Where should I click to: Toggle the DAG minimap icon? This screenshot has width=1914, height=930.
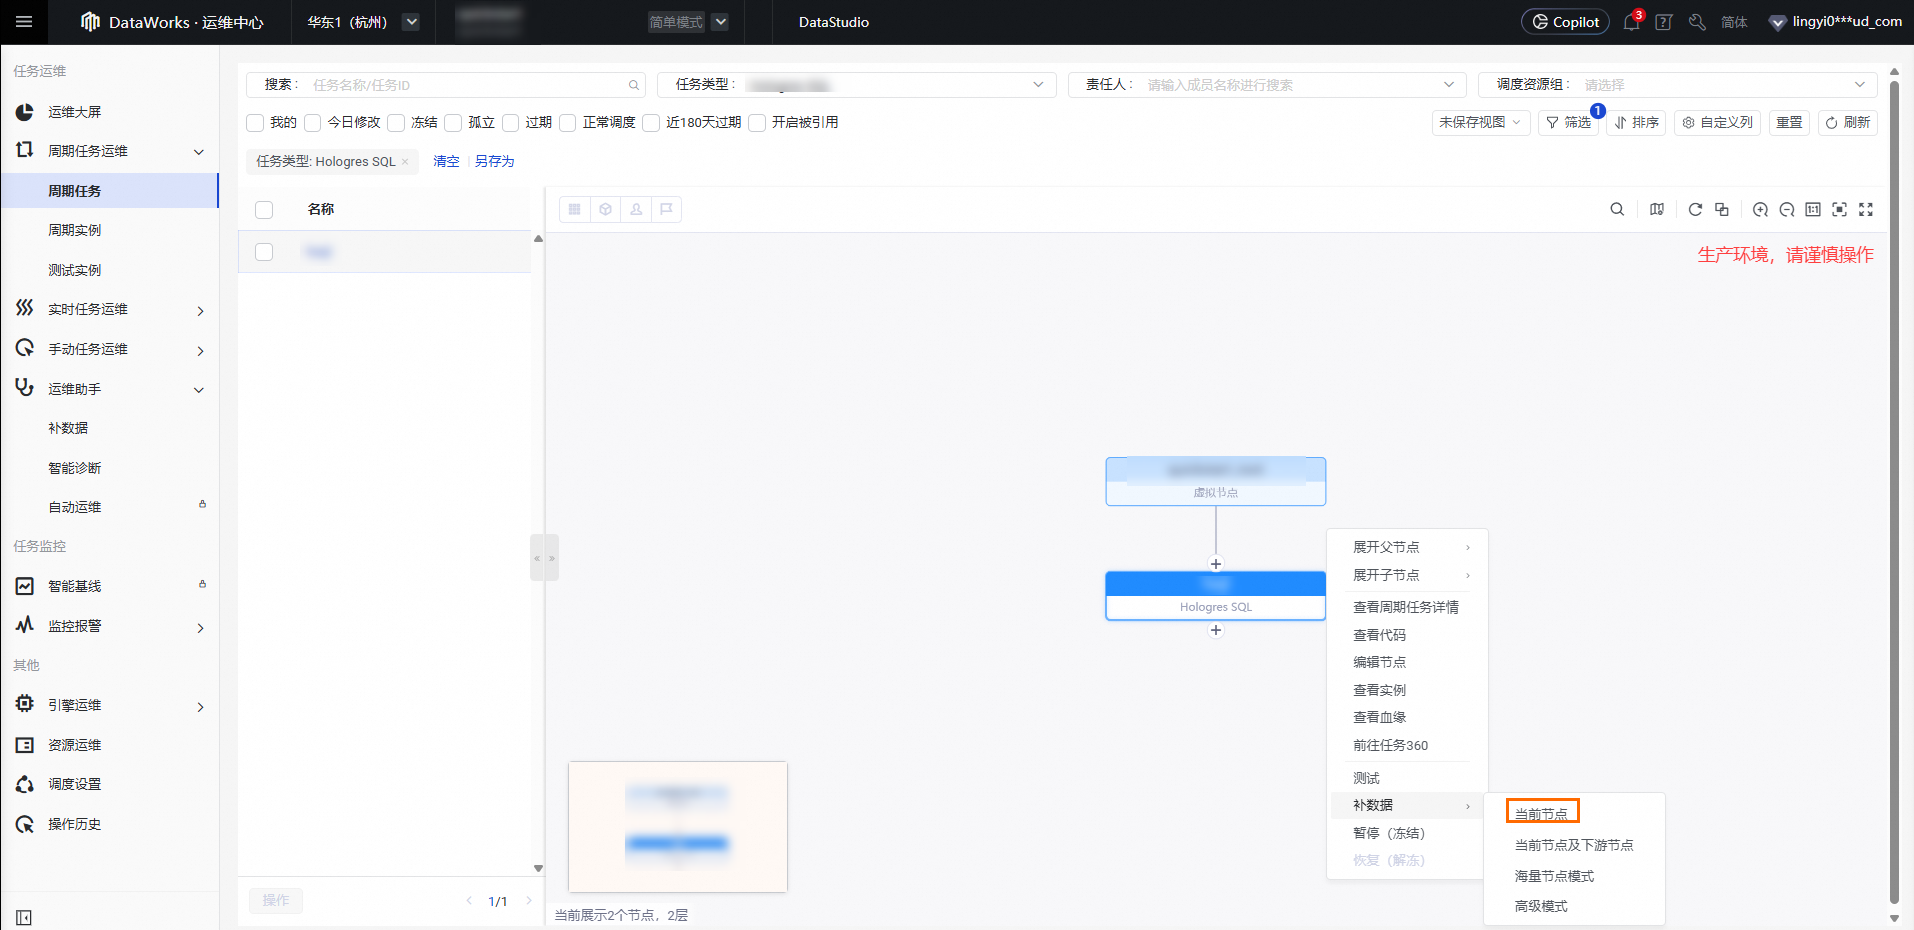point(1657,209)
